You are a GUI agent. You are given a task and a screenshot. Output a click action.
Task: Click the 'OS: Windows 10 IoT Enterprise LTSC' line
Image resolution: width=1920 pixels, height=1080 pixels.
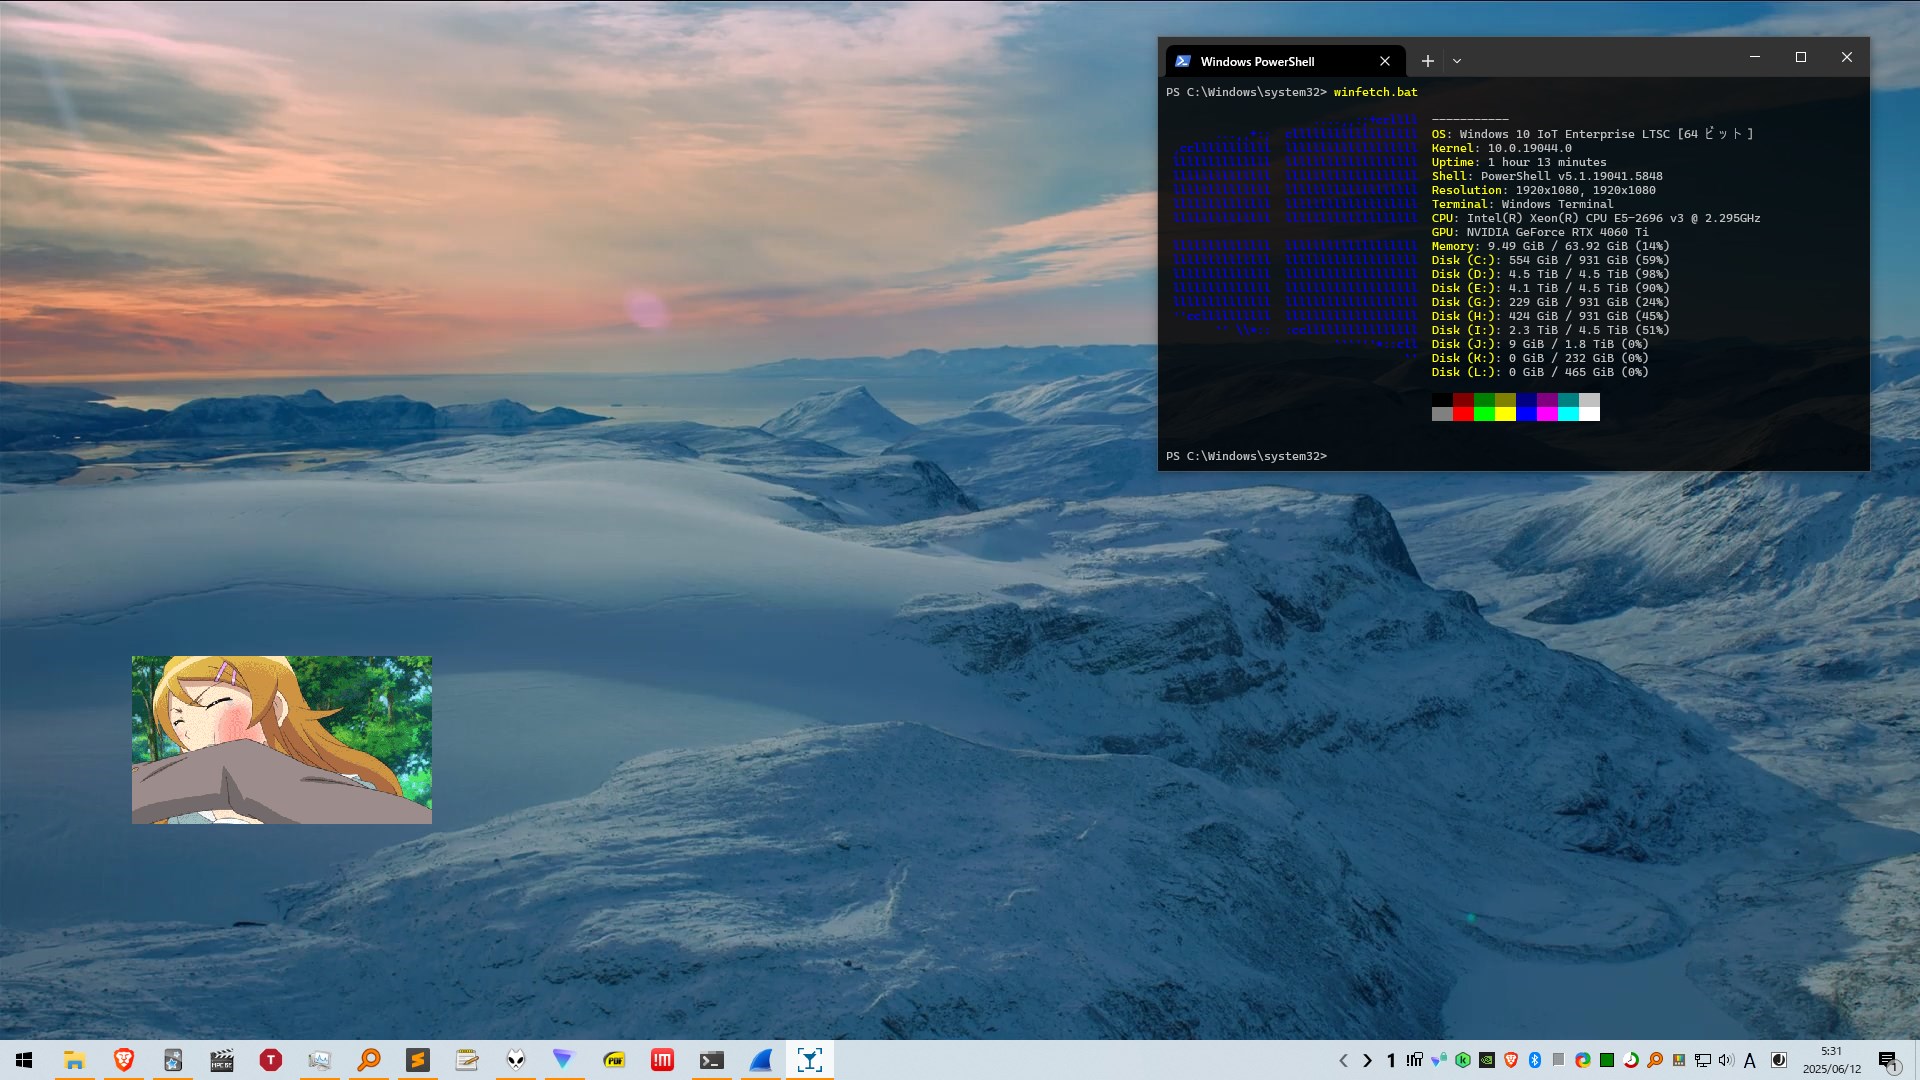point(1592,134)
